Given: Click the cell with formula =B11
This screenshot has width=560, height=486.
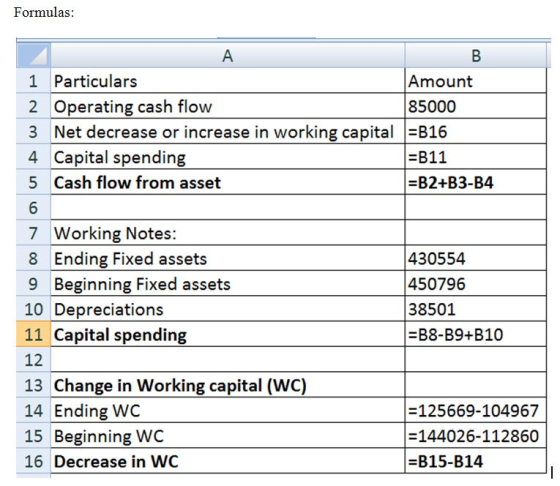Looking at the screenshot, I should (476, 157).
